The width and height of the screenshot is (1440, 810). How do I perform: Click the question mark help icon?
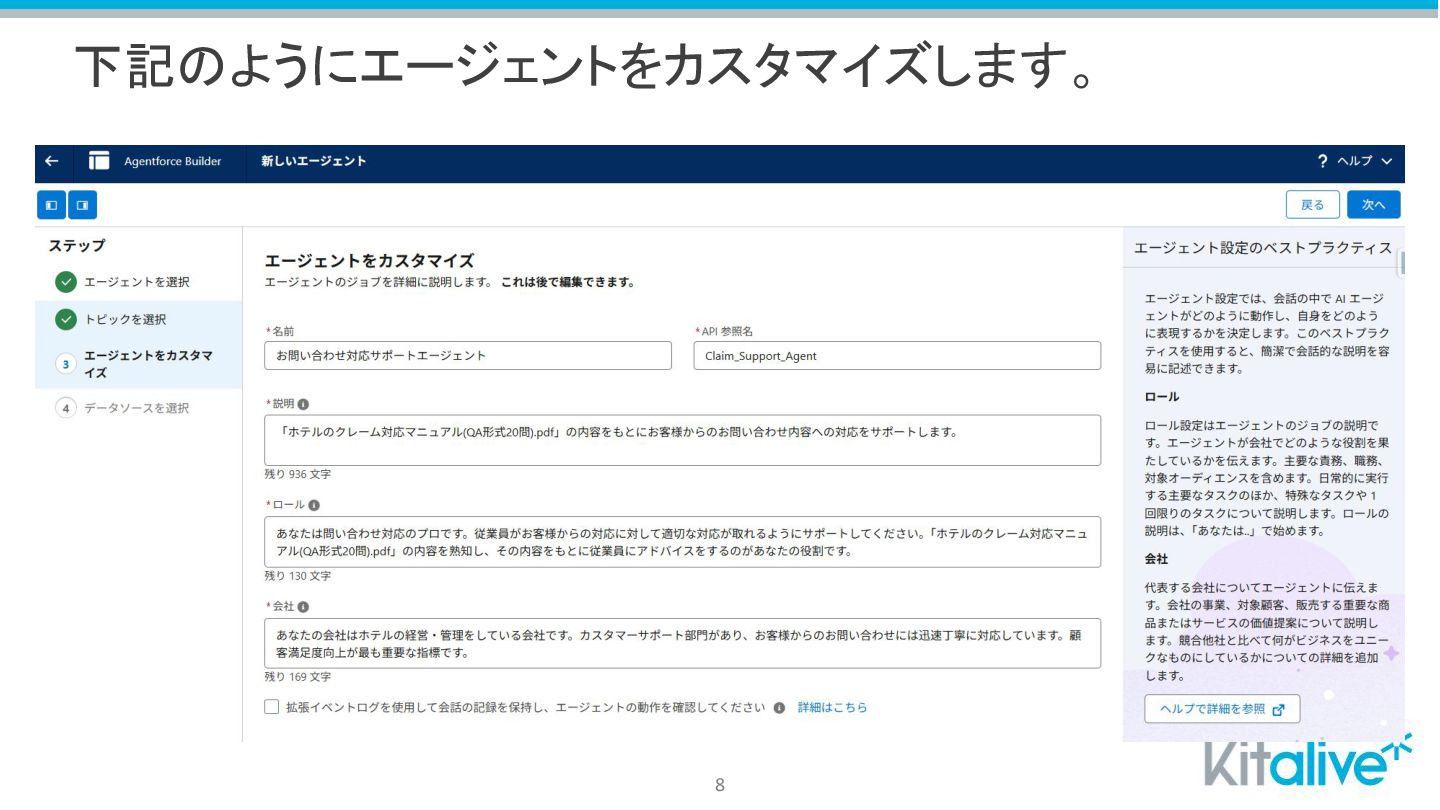[x=1323, y=161]
